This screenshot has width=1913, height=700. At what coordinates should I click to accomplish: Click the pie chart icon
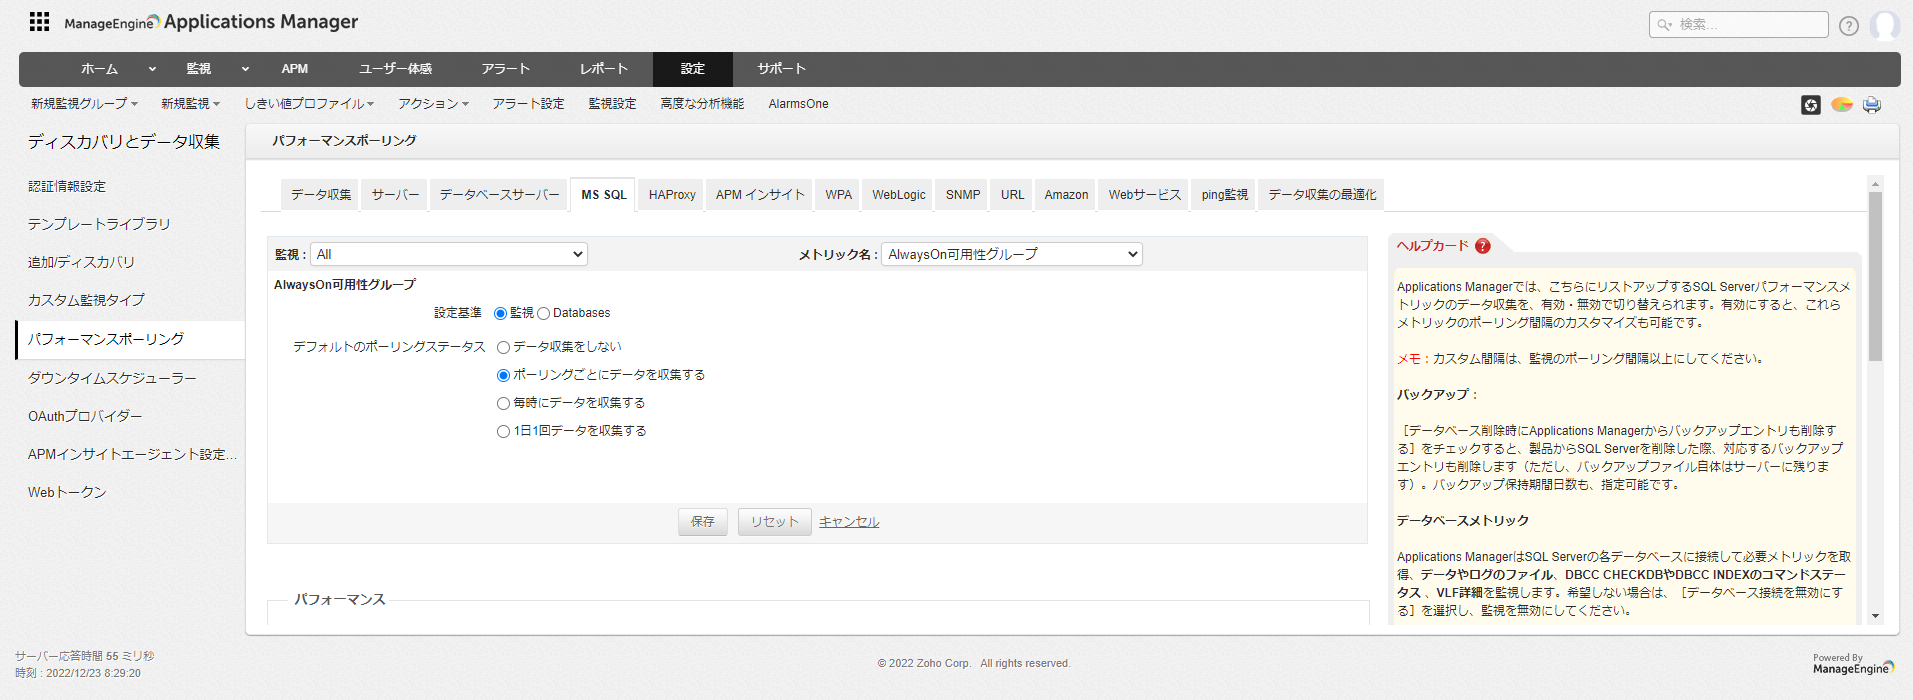[1841, 105]
